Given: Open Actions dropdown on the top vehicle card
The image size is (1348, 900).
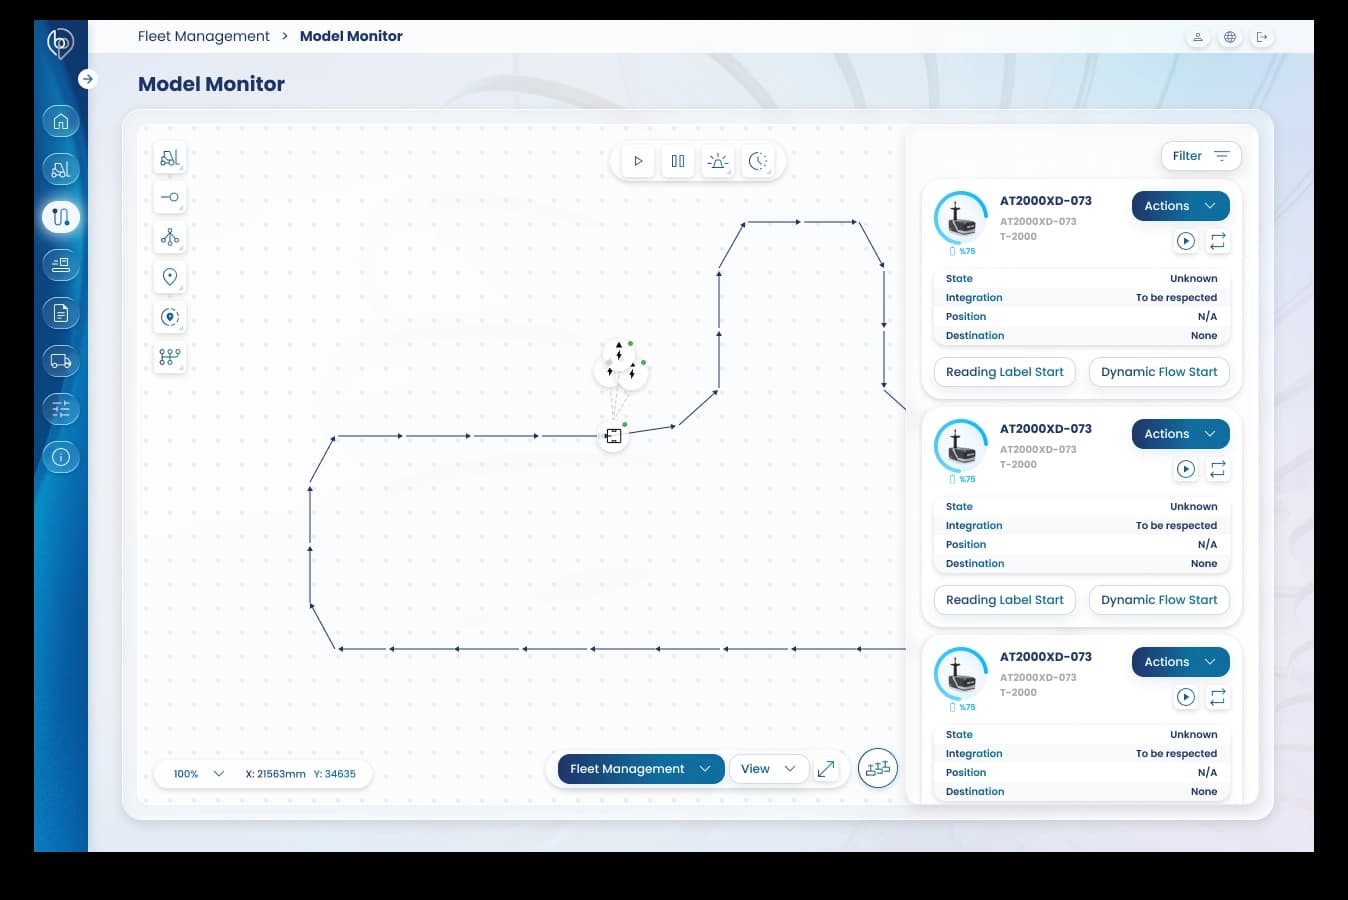Looking at the screenshot, I should coord(1180,206).
